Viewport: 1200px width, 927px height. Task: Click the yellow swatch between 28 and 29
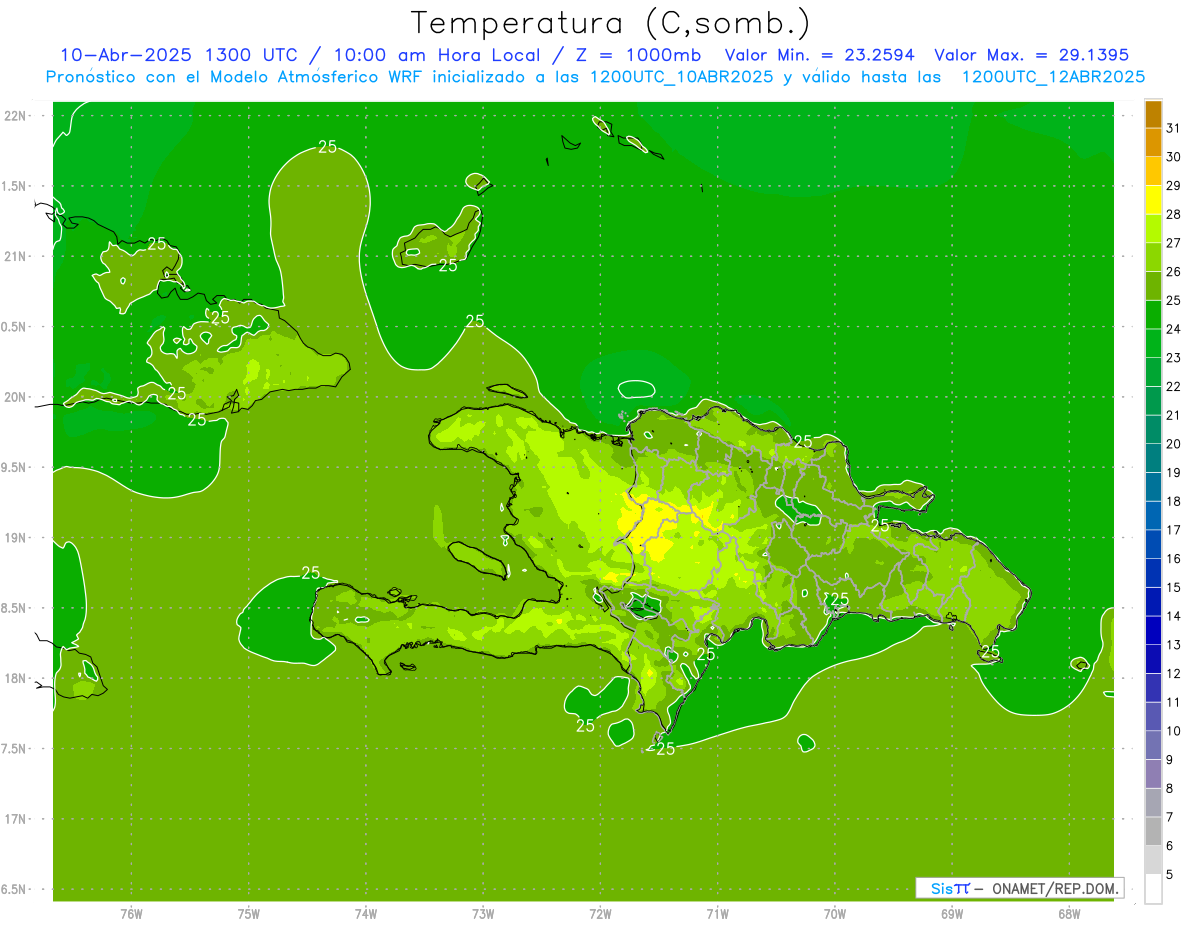1153,200
